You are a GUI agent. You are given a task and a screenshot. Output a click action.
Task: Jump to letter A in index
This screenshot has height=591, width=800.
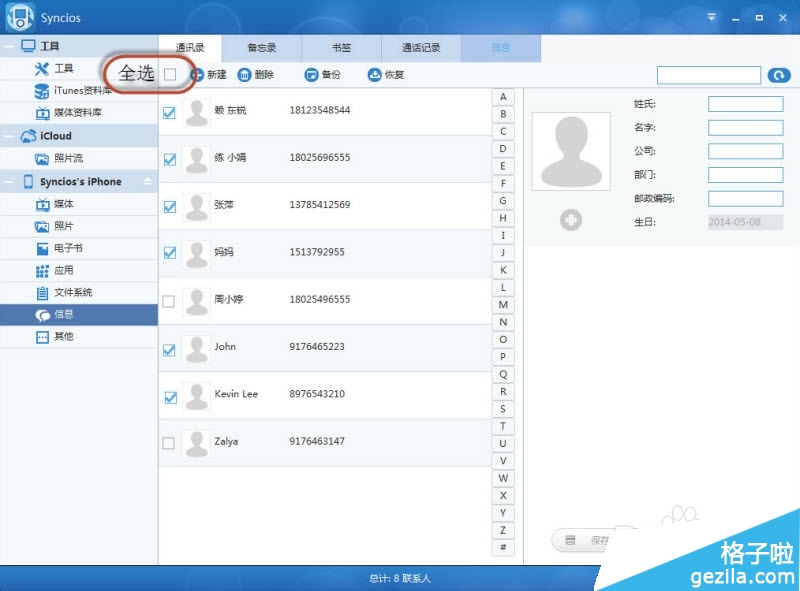coord(503,97)
